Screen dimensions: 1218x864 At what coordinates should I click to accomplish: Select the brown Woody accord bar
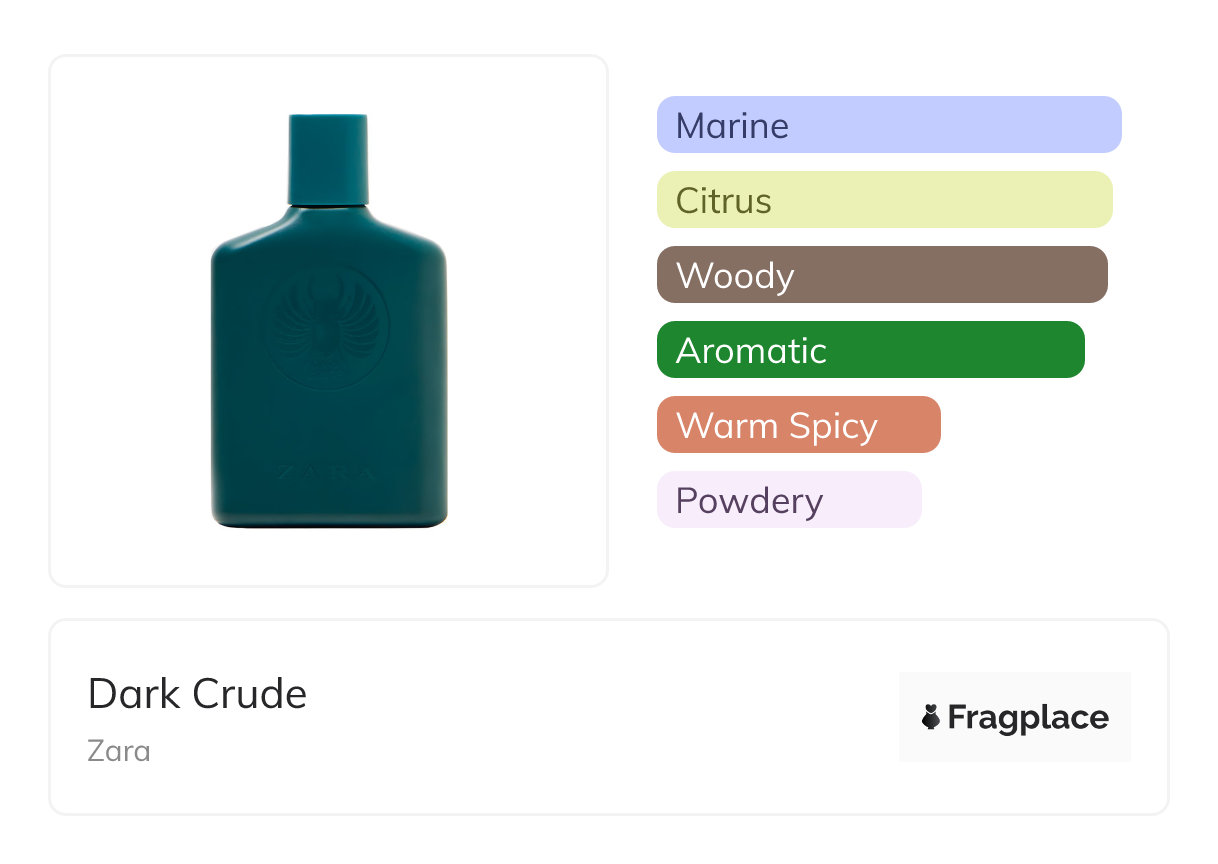click(881, 275)
